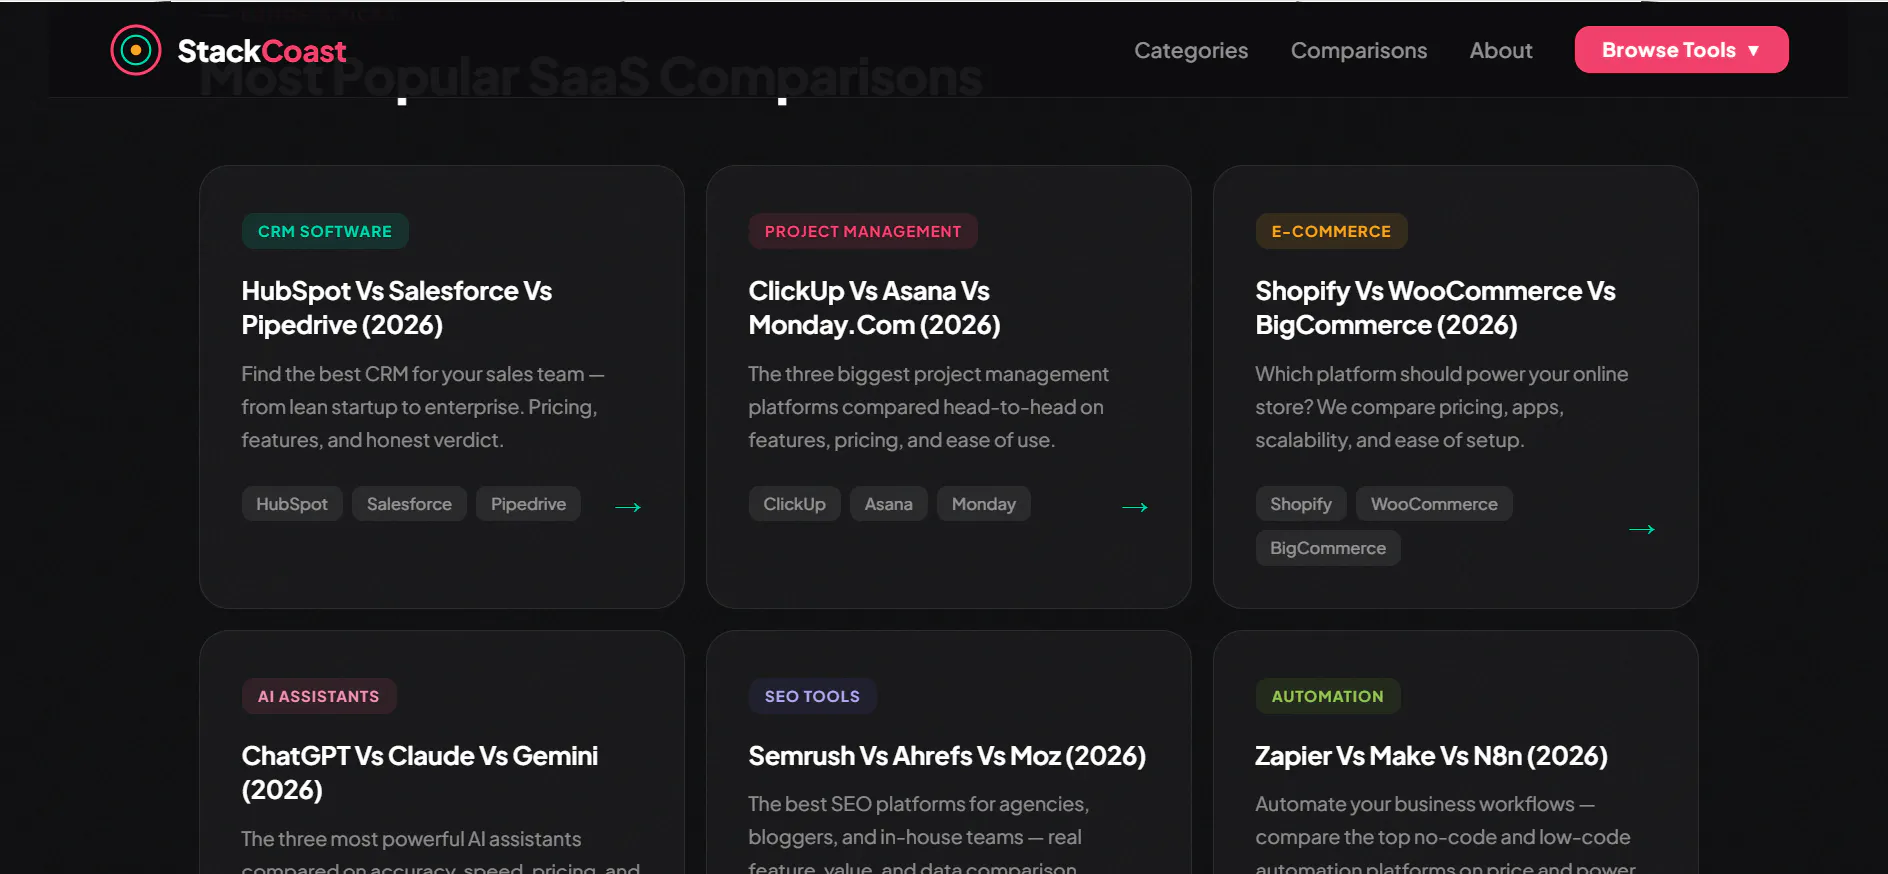The image size is (1888, 874).
Task: Click 'The best SEO platforms for agencies' text
Action: click(x=919, y=836)
